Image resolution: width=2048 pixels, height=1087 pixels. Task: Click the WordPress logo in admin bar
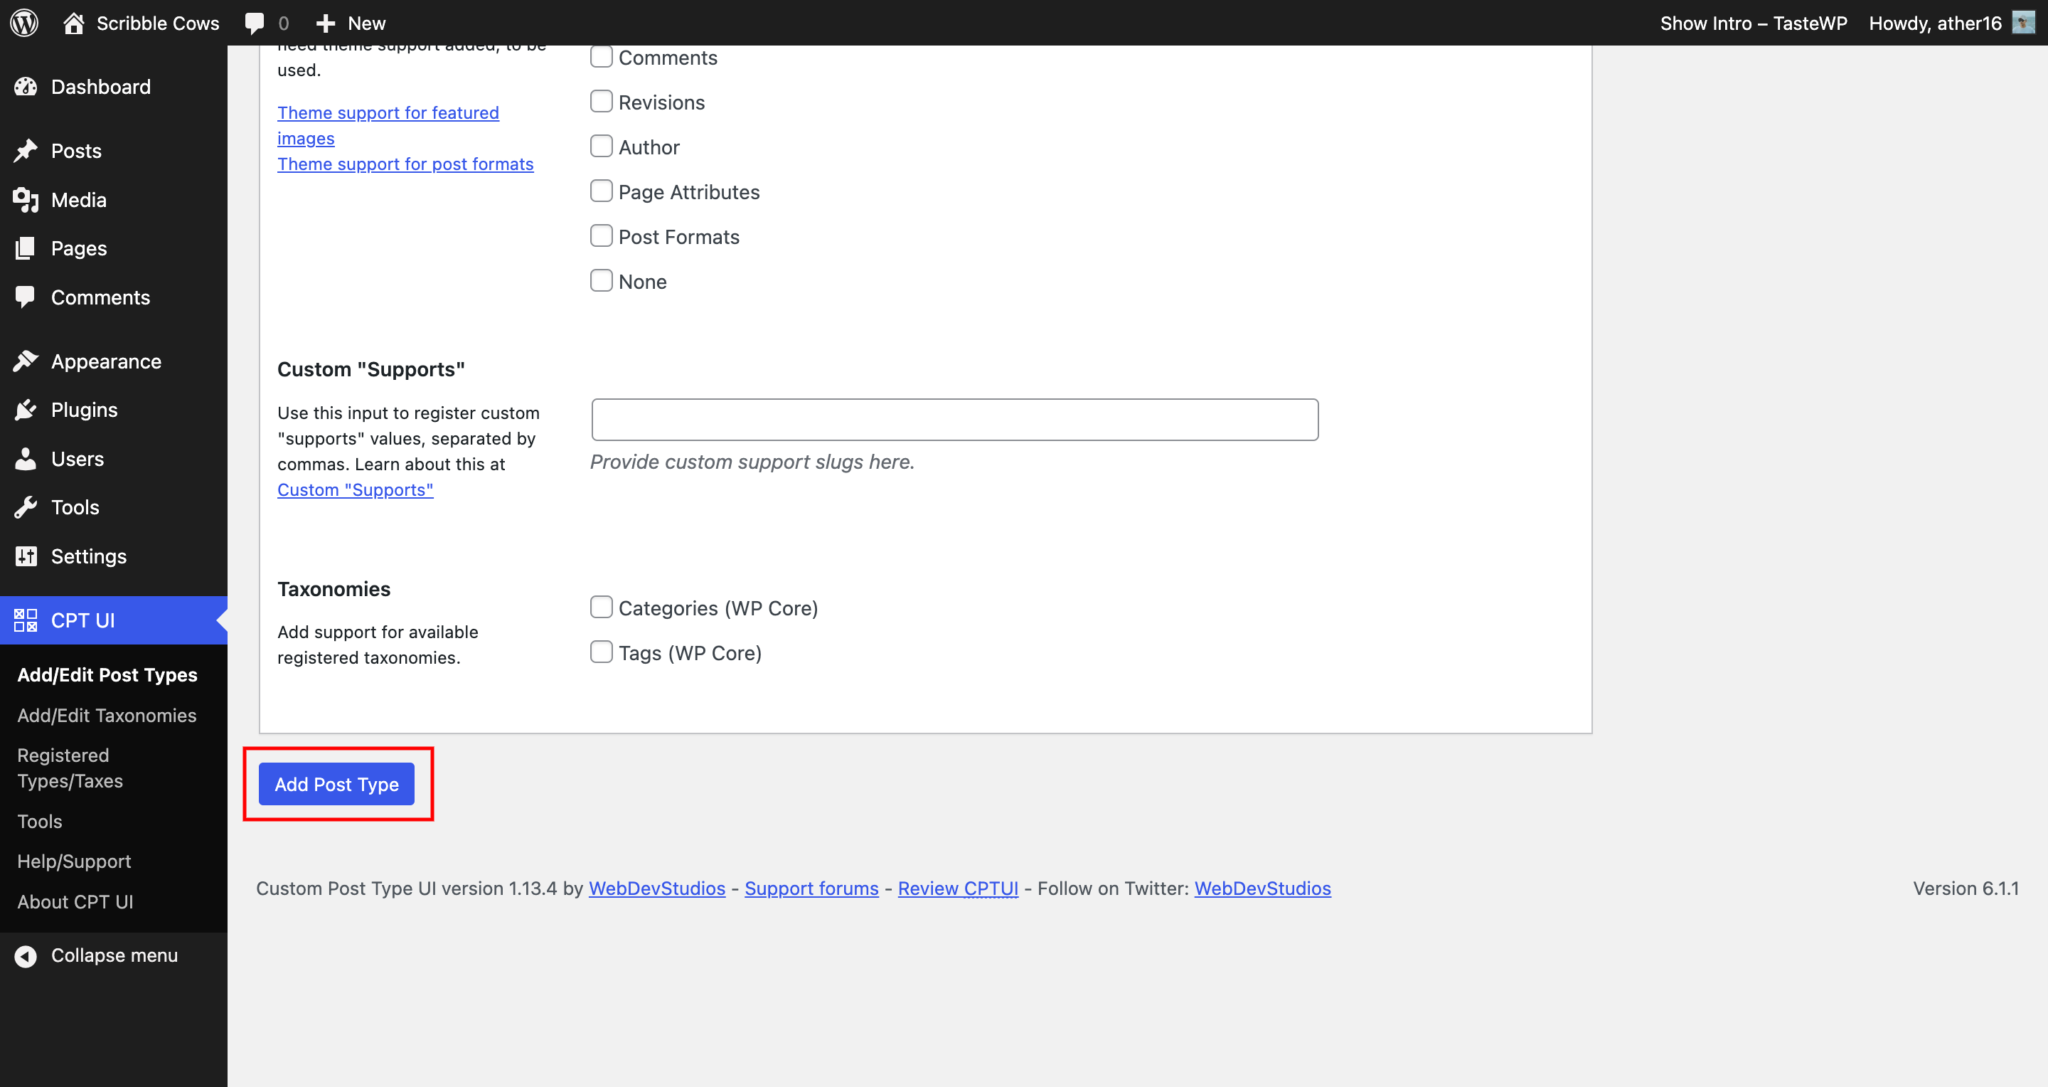(x=24, y=22)
